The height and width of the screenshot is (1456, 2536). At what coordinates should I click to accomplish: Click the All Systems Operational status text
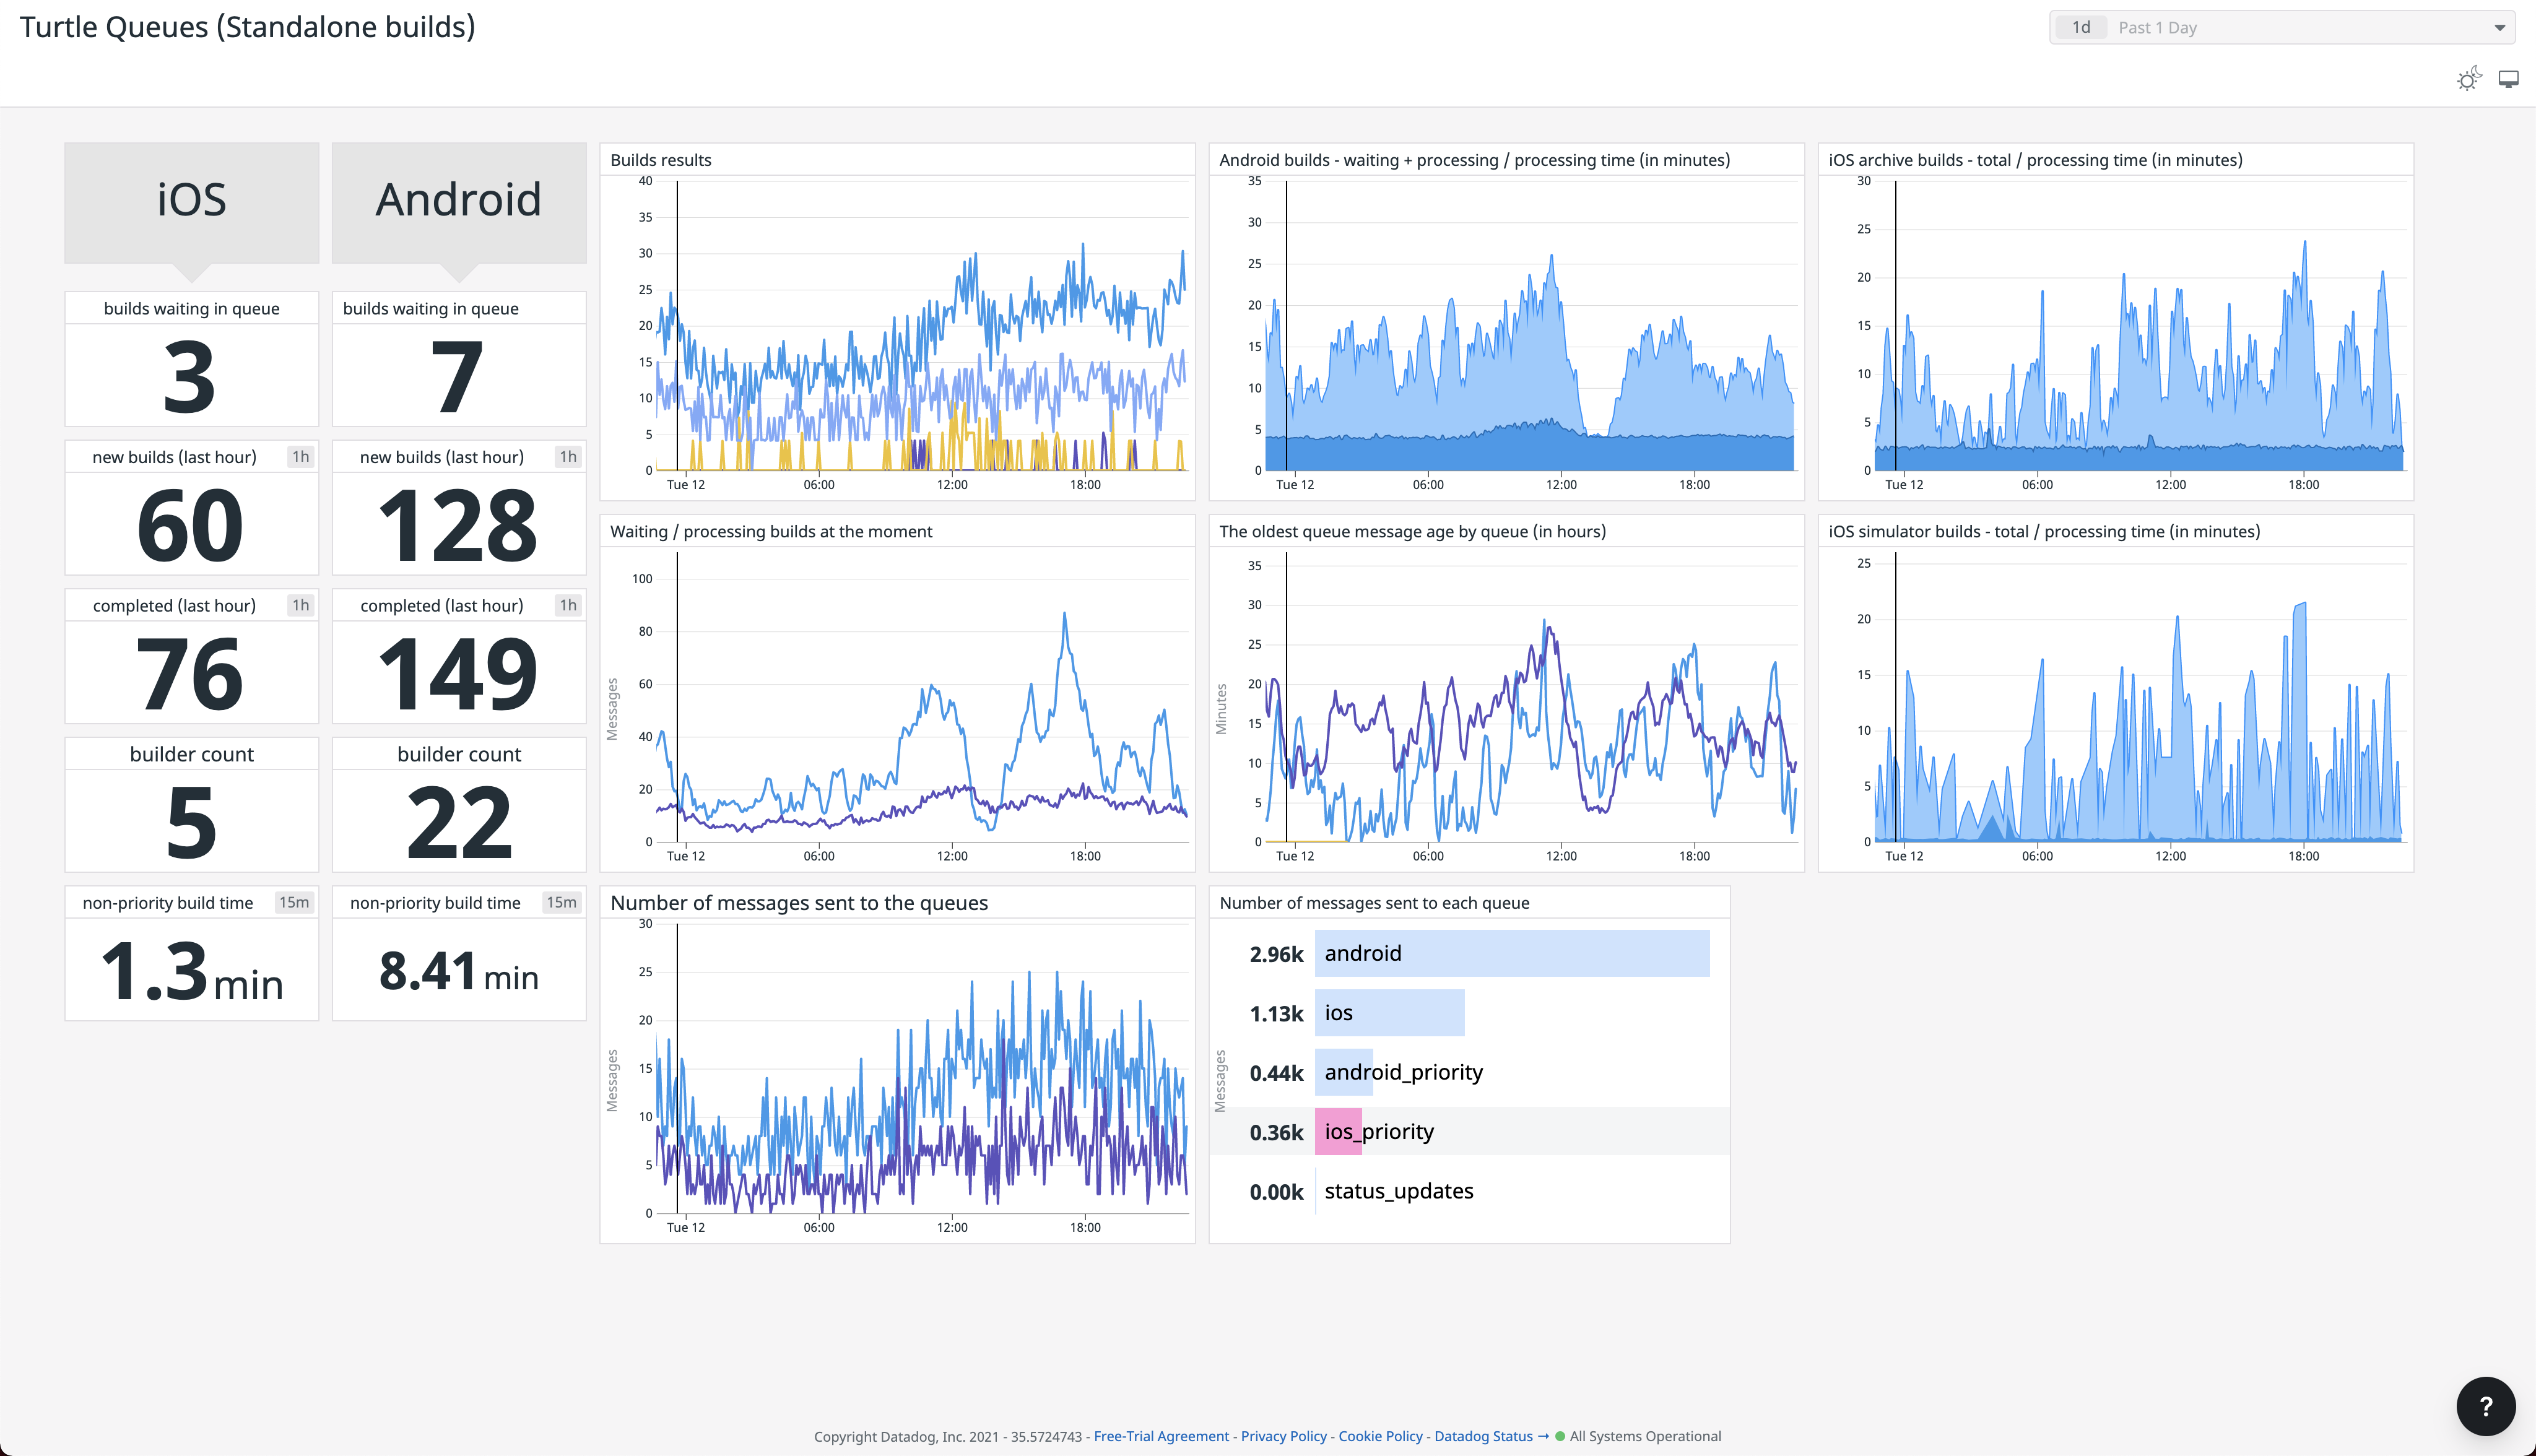click(1645, 1436)
